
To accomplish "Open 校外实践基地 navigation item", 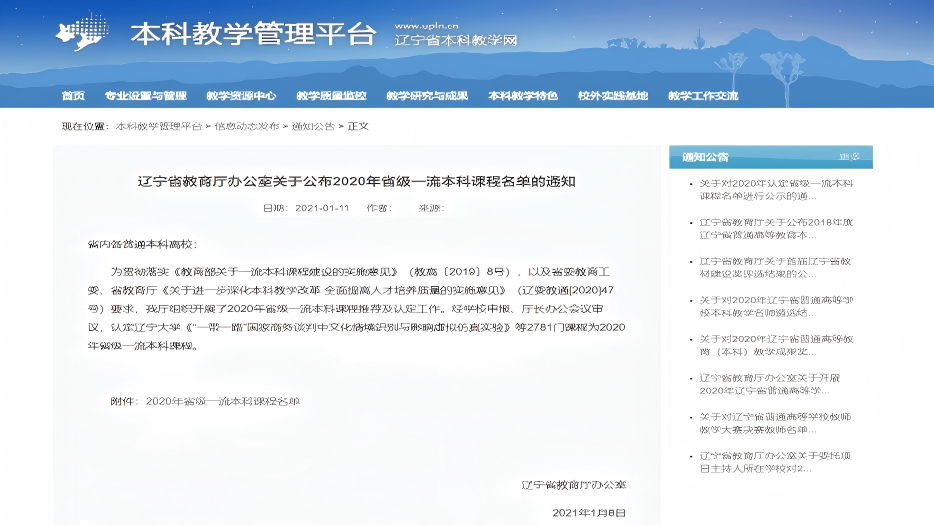I will tap(613, 96).
